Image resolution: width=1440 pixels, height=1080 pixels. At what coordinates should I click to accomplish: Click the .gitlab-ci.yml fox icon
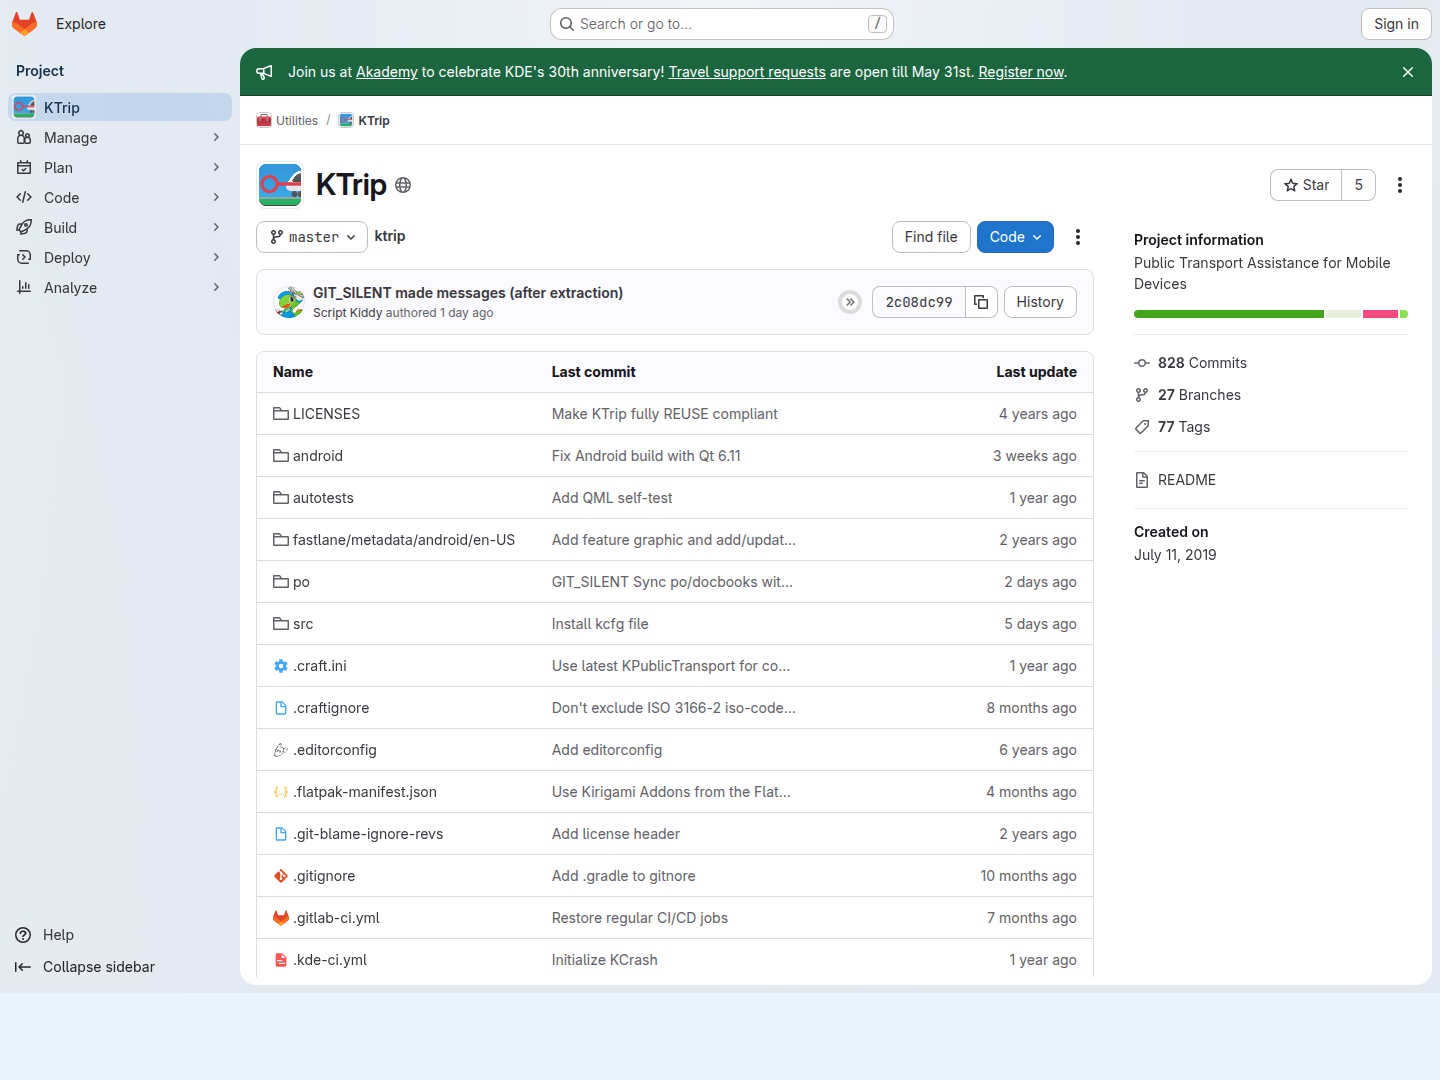[281, 918]
